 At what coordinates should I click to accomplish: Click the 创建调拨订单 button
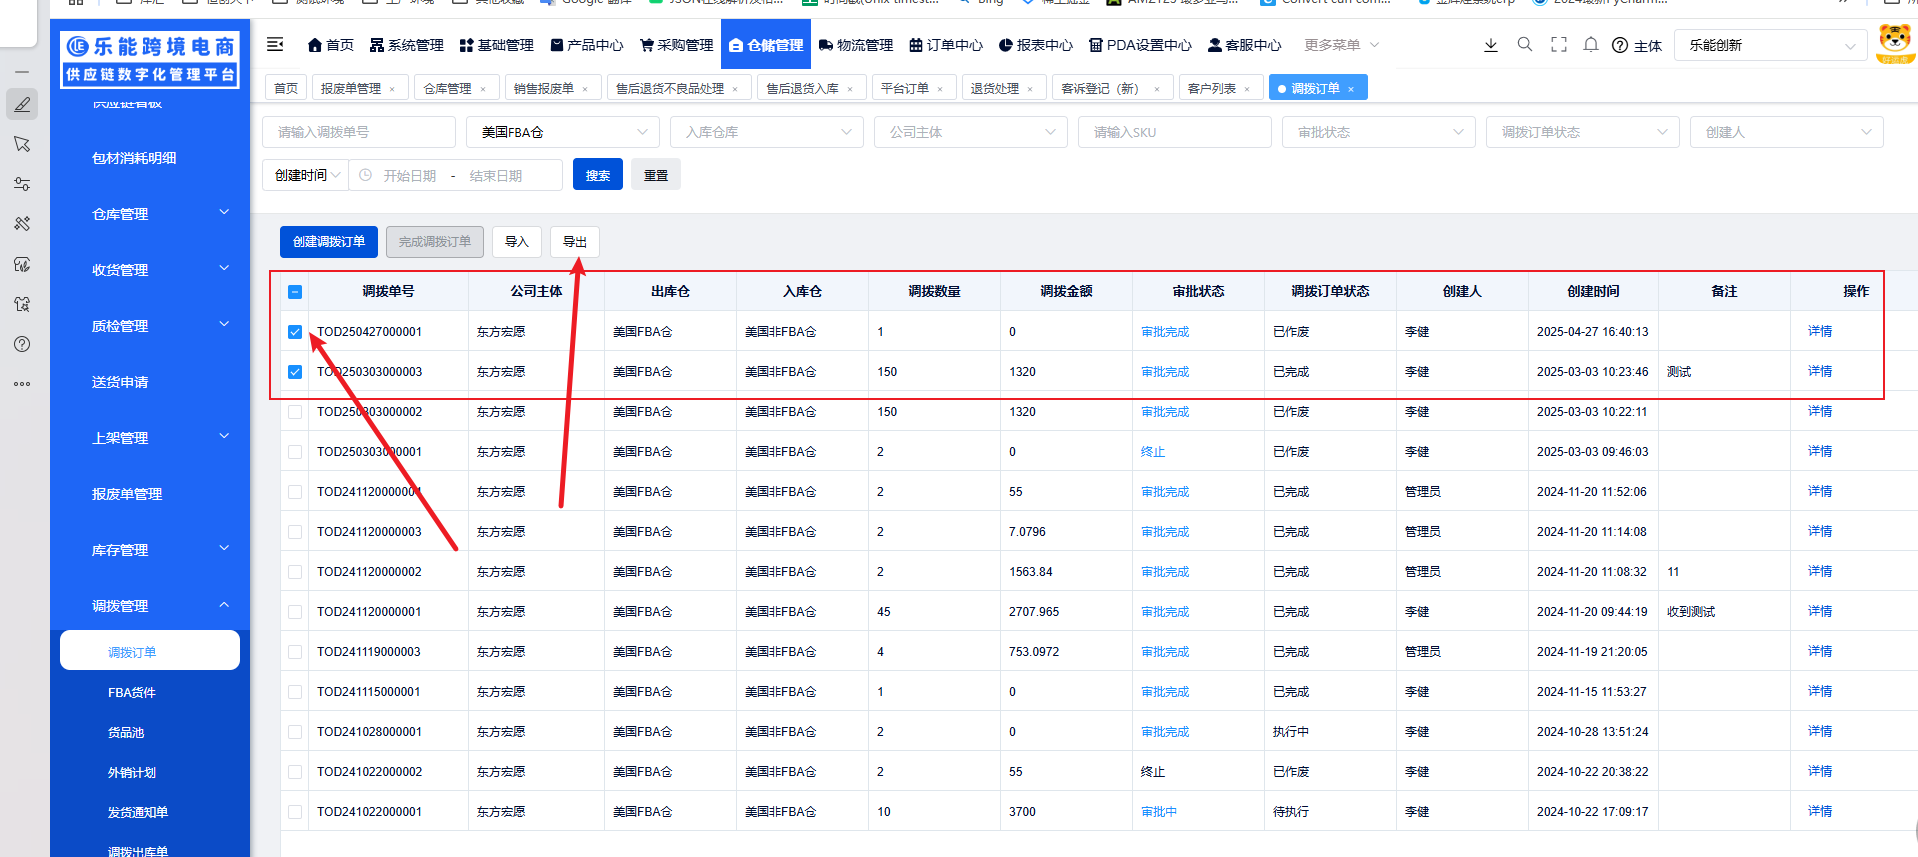tap(328, 242)
